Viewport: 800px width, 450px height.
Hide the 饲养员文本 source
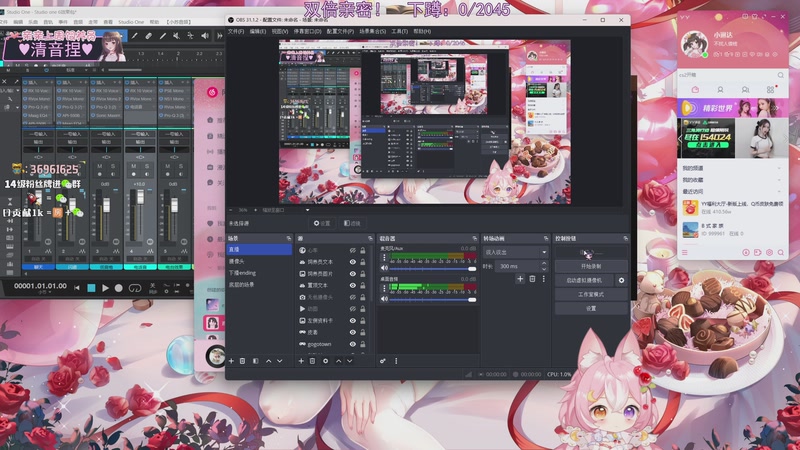point(353,262)
